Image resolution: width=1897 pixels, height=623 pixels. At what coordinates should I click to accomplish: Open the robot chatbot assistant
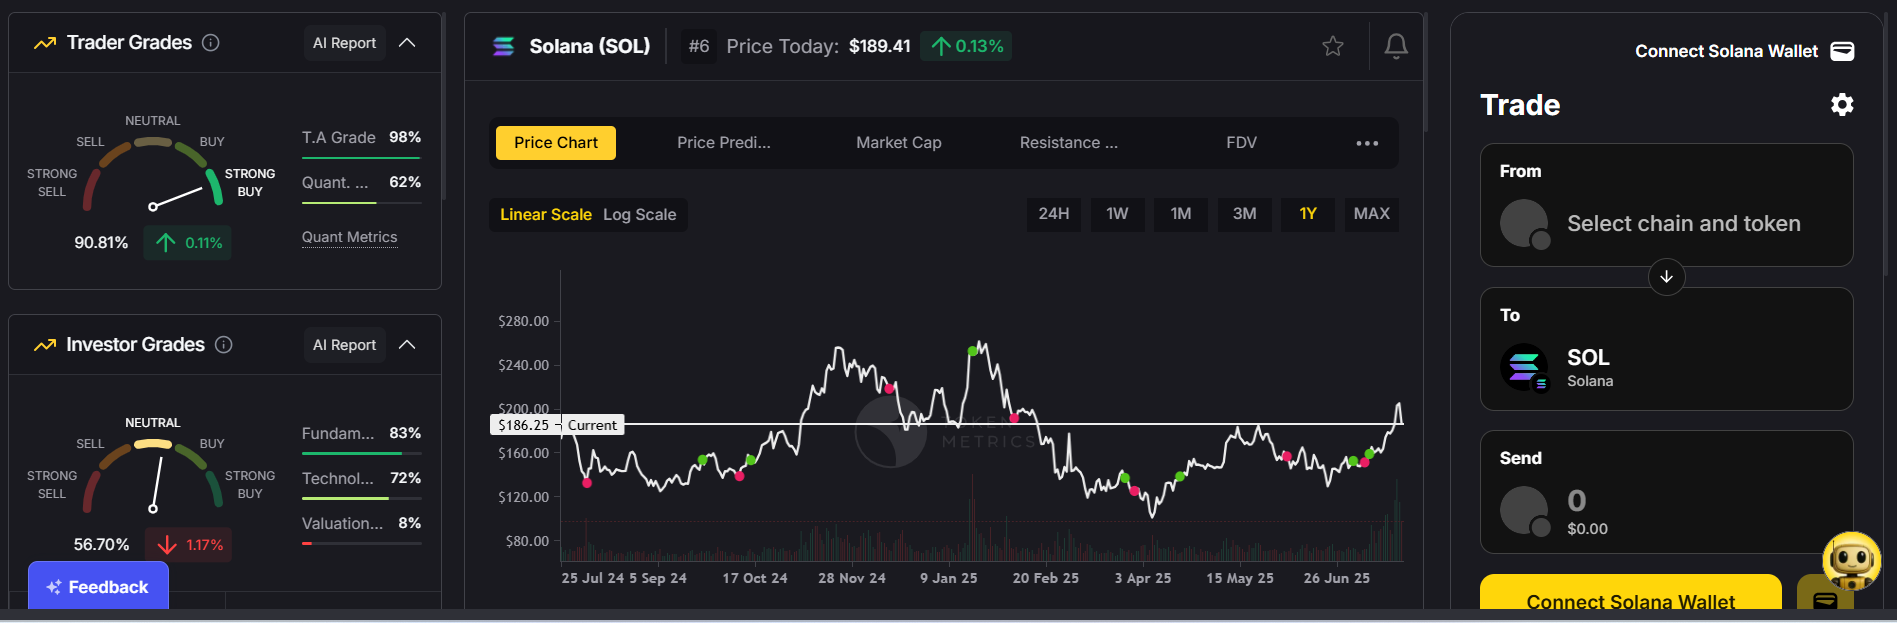coord(1852,560)
